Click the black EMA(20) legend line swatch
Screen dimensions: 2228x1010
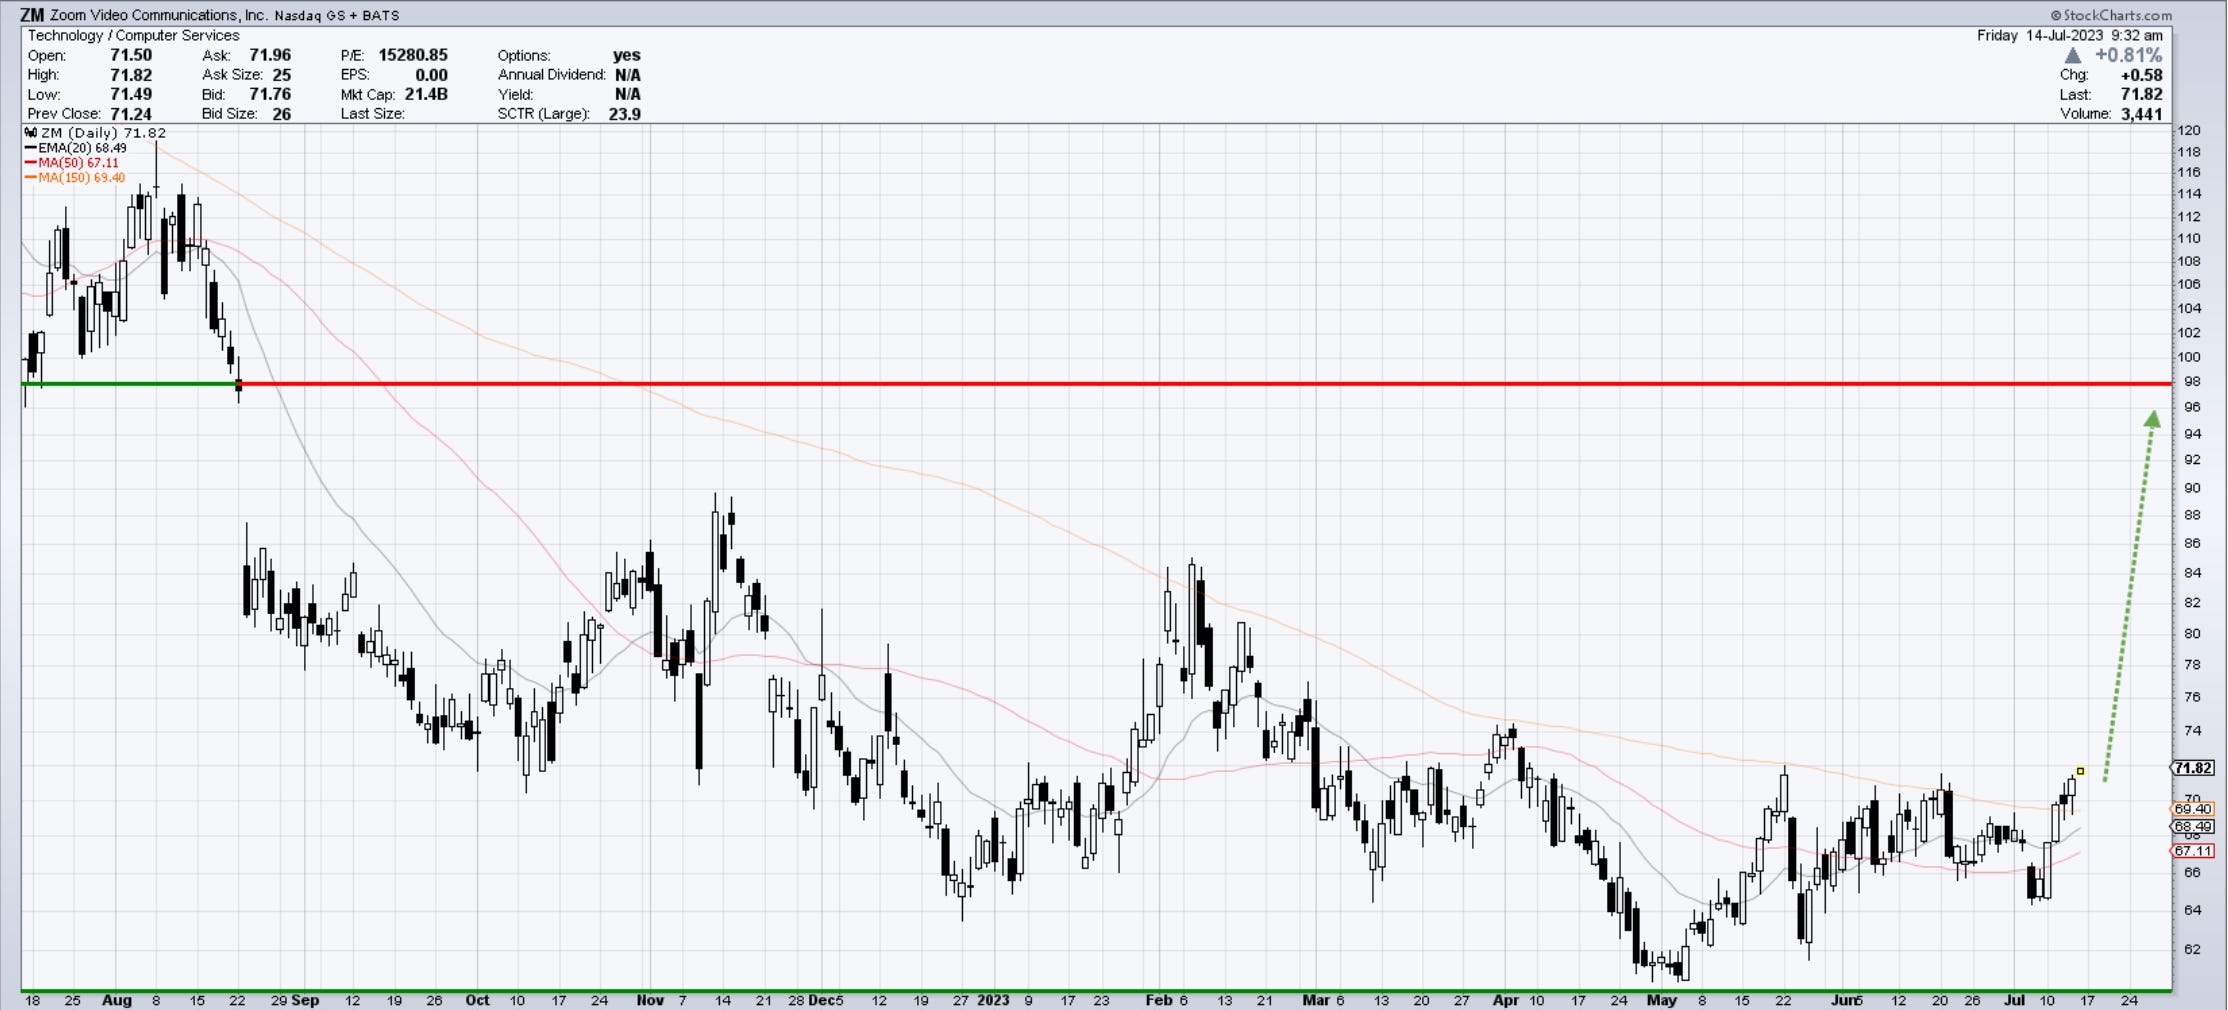[x=31, y=148]
